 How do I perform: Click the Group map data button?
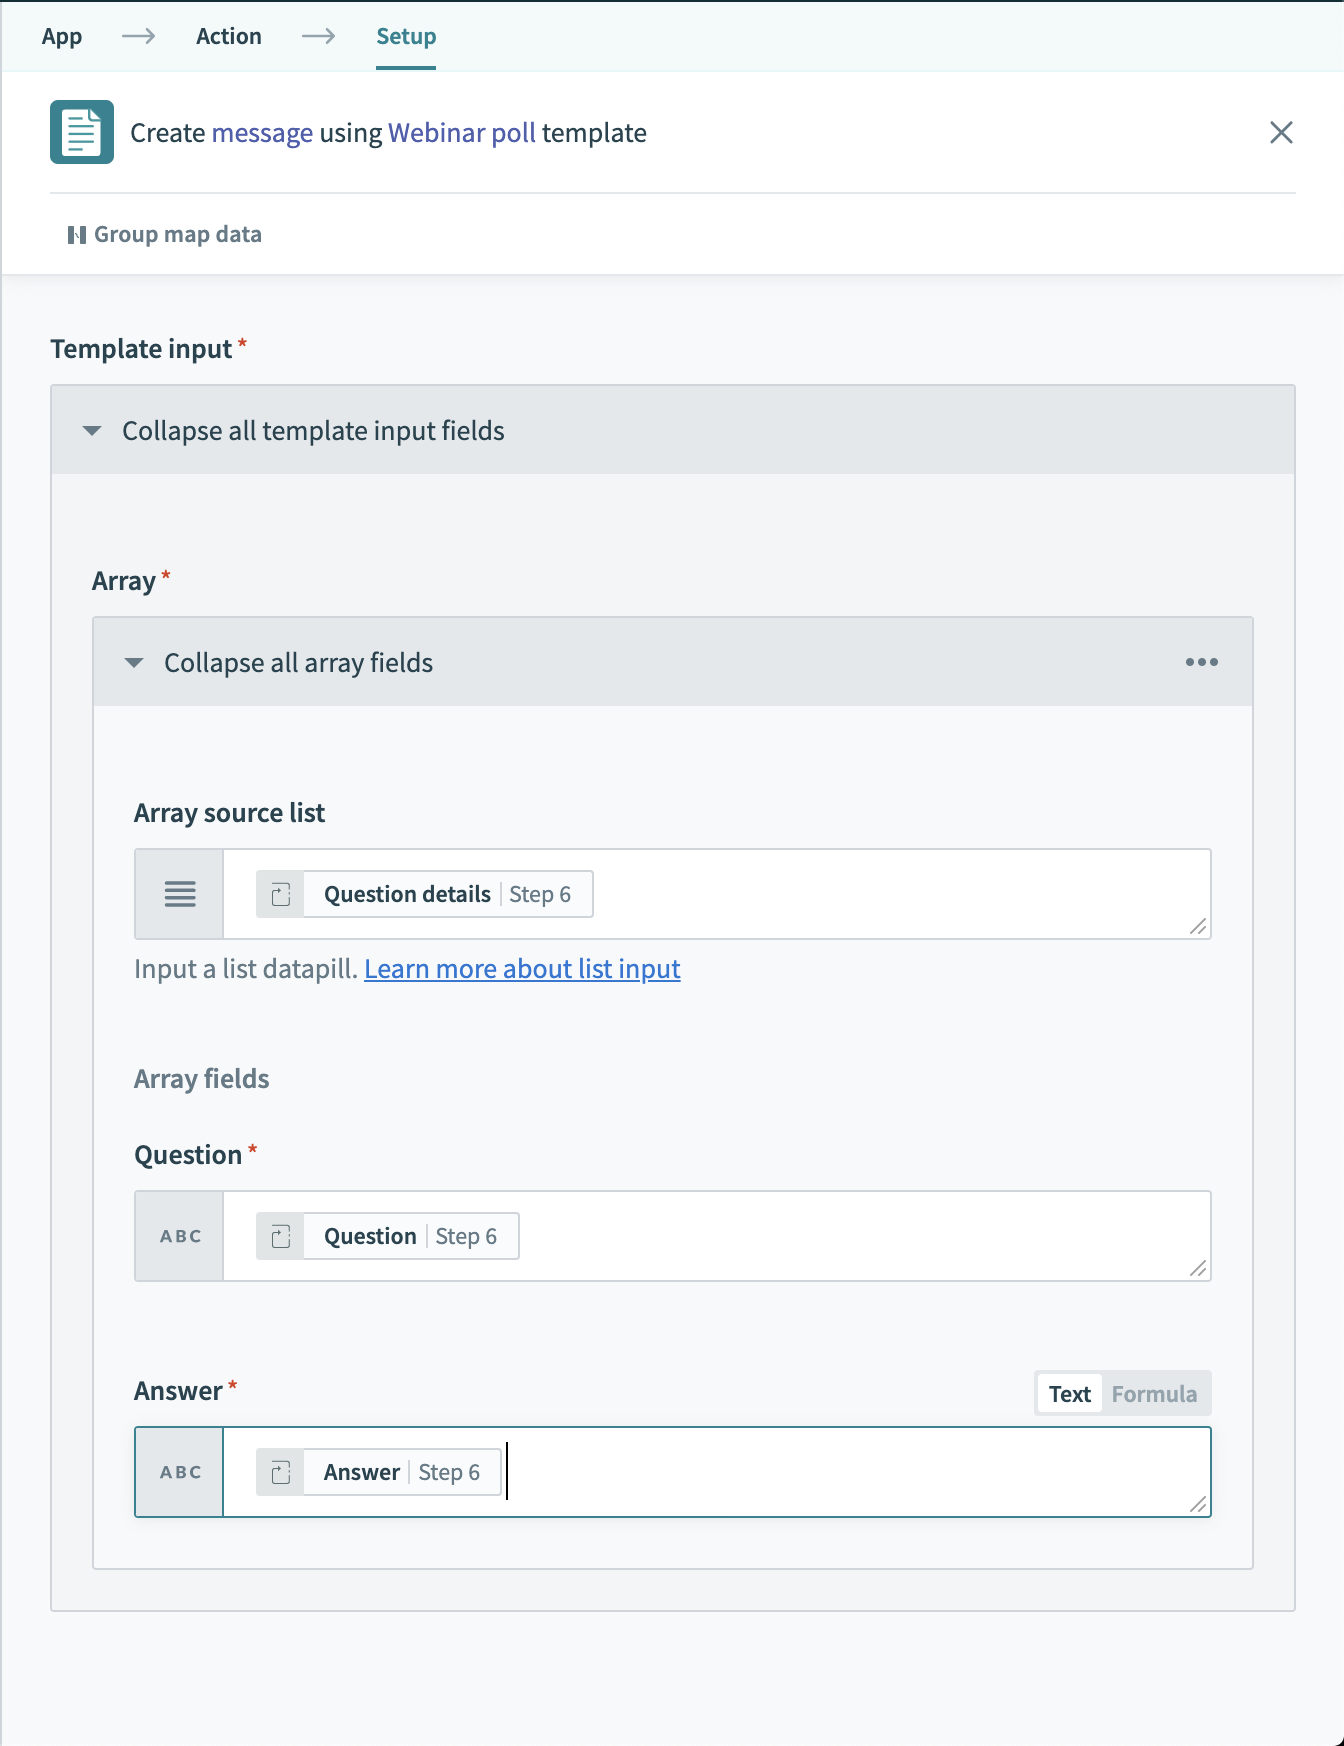[x=177, y=235]
